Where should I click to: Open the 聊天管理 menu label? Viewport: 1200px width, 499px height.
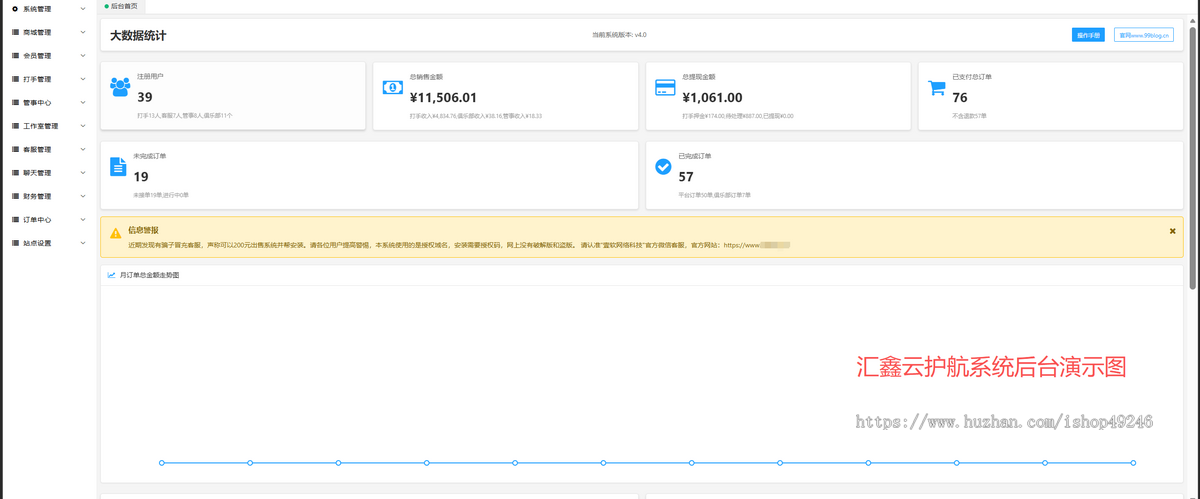pyautogui.click(x=37, y=173)
